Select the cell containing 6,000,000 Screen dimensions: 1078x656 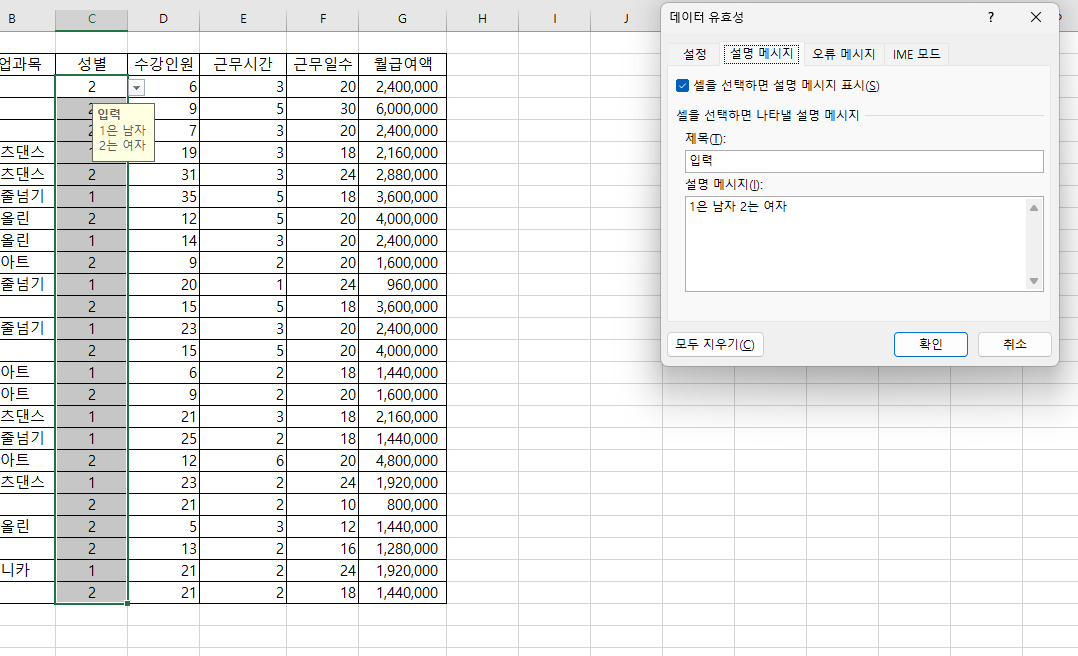(x=402, y=108)
